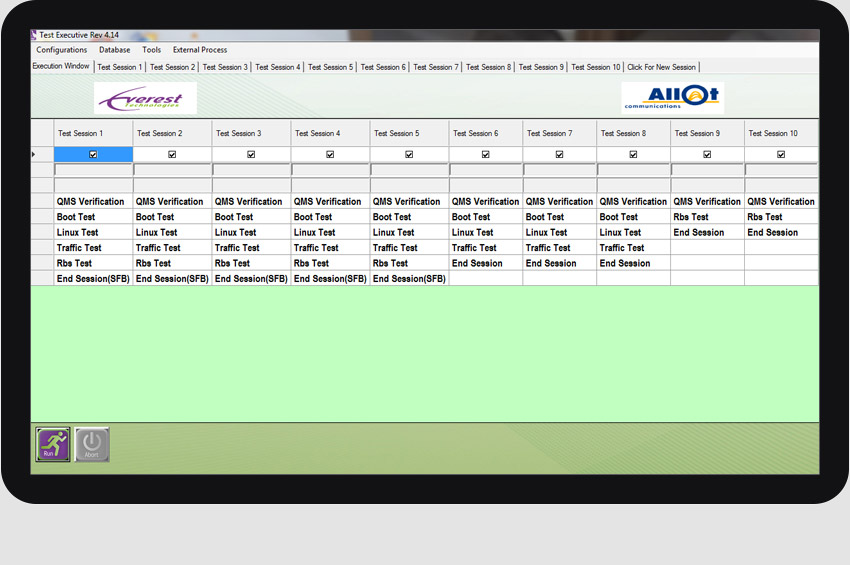The height and width of the screenshot is (565, 850).
Task: Go to the Execution Window tab
Action: 61,67
